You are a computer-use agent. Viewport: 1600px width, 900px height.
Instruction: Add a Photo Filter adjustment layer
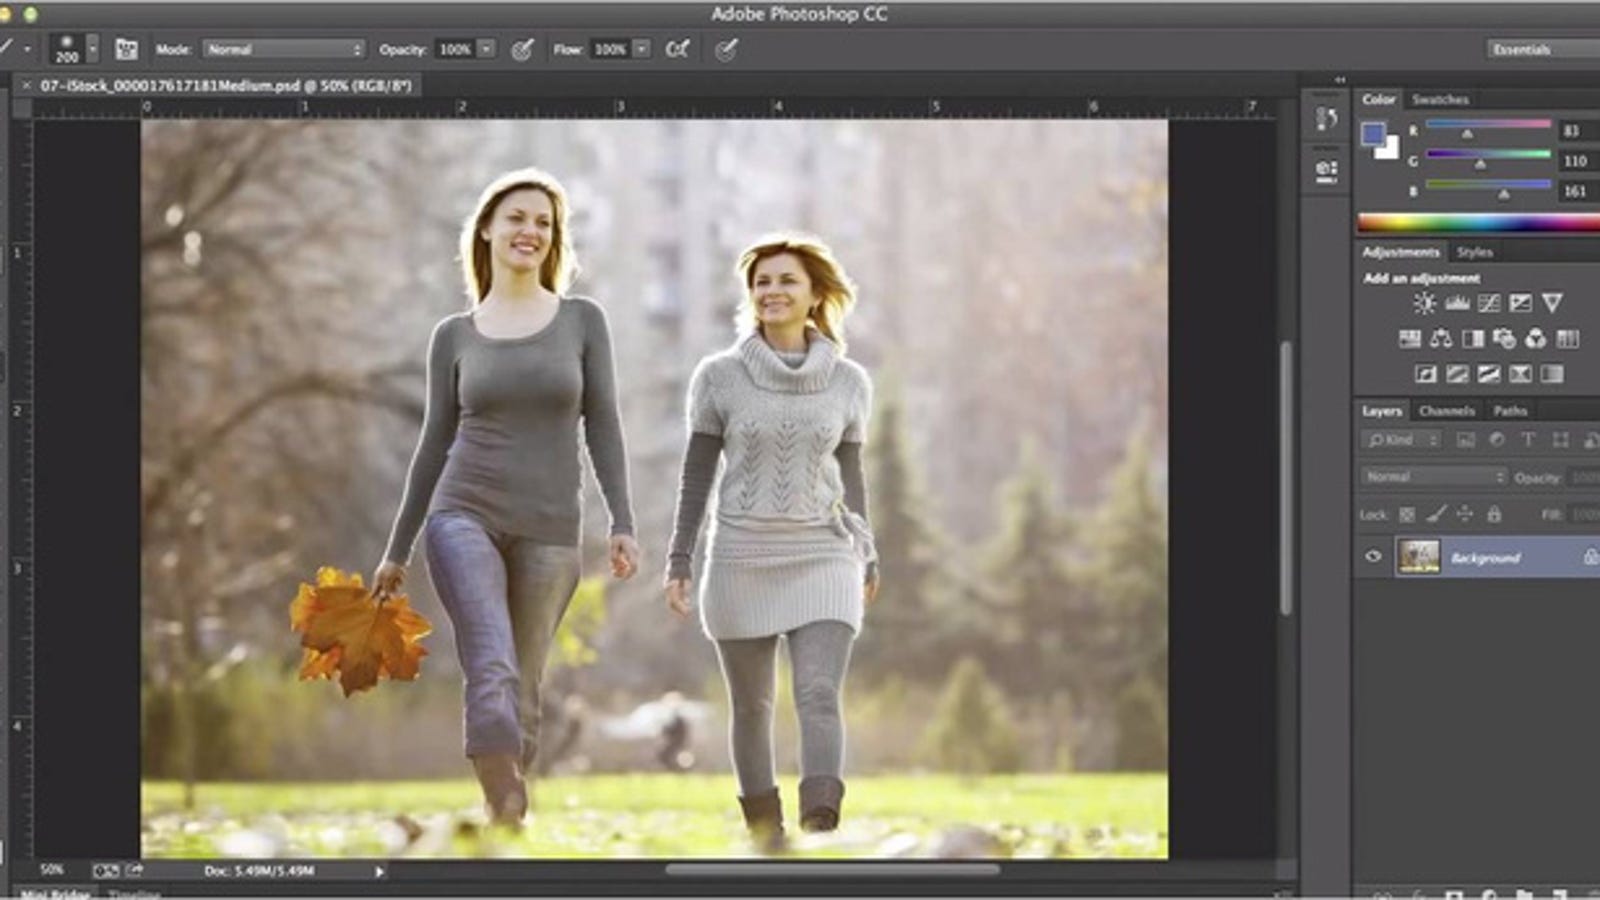point(1504,339)
